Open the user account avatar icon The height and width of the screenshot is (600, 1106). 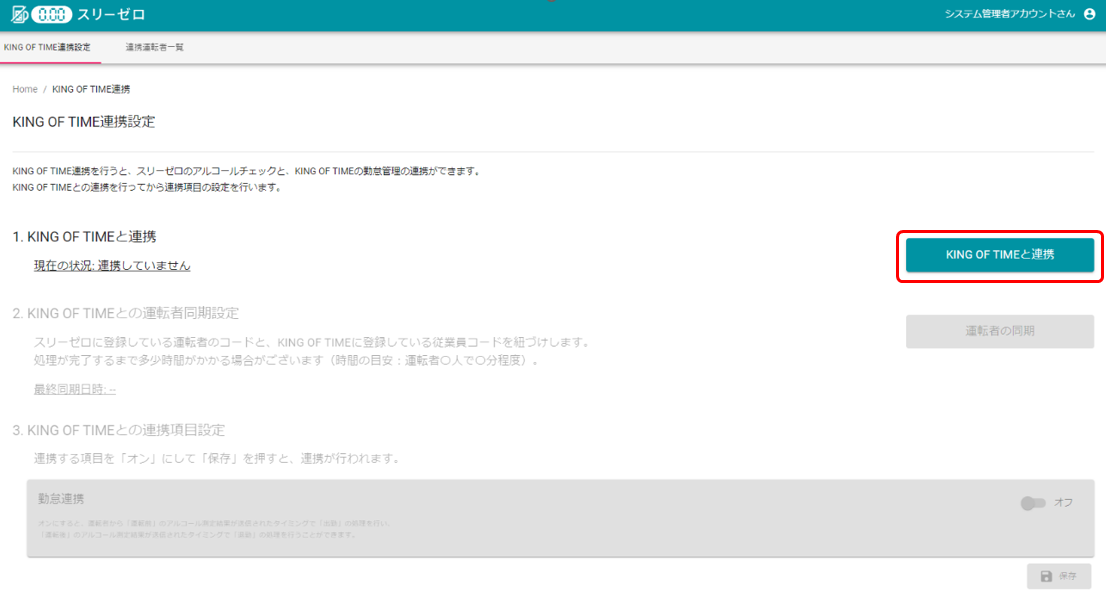[x=1090, y=14]
